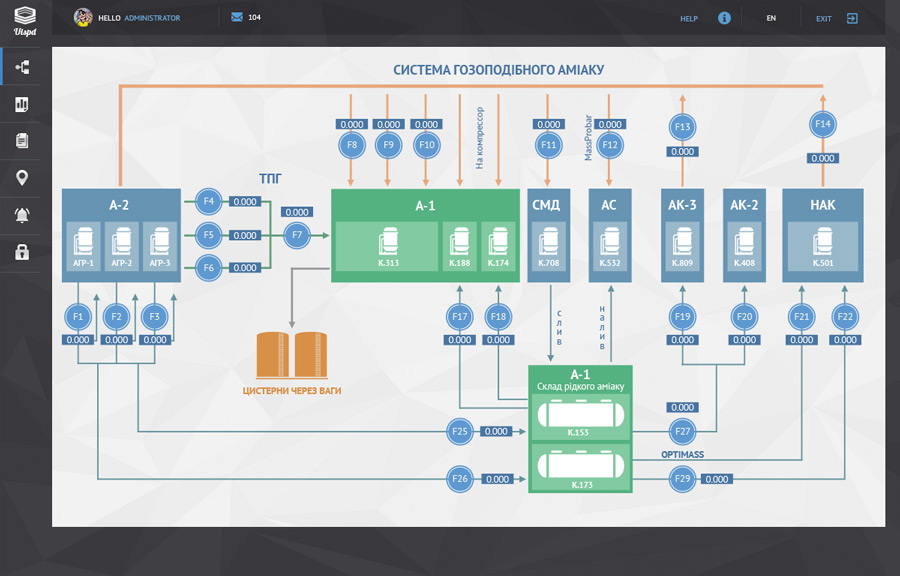Select the АГР-1 unit in A-2

[x=83, y=247]
